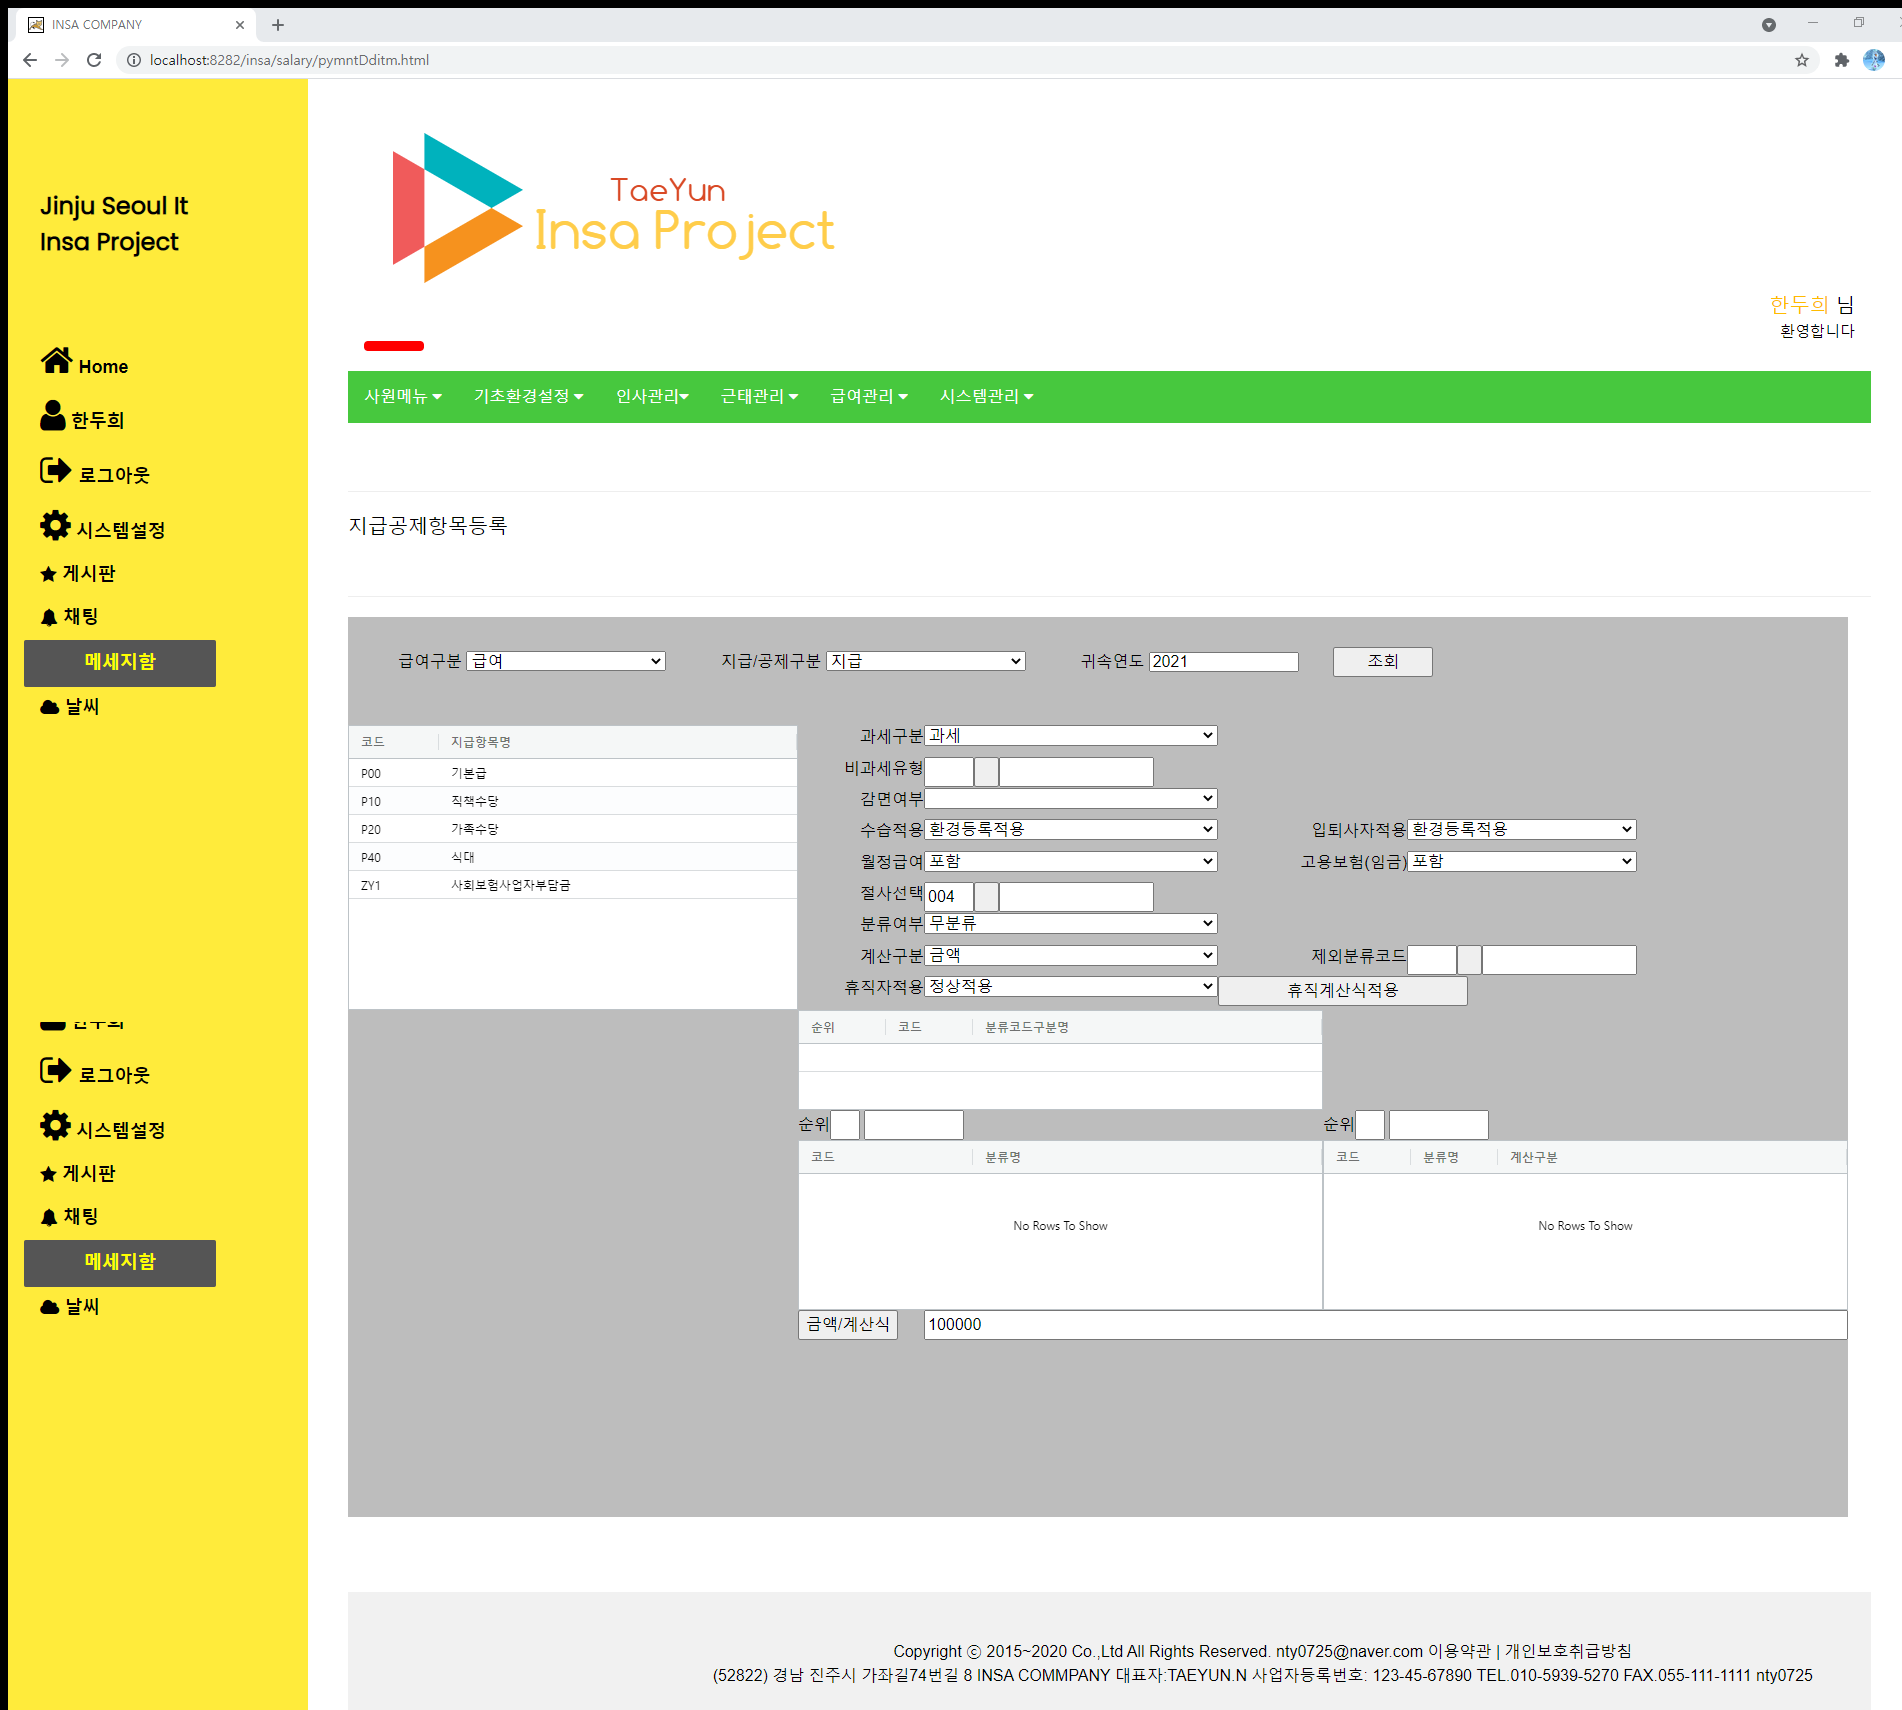Select the P10 직책수당 row
This screenshot has width=1902, height=1710.
coord(573,801)
